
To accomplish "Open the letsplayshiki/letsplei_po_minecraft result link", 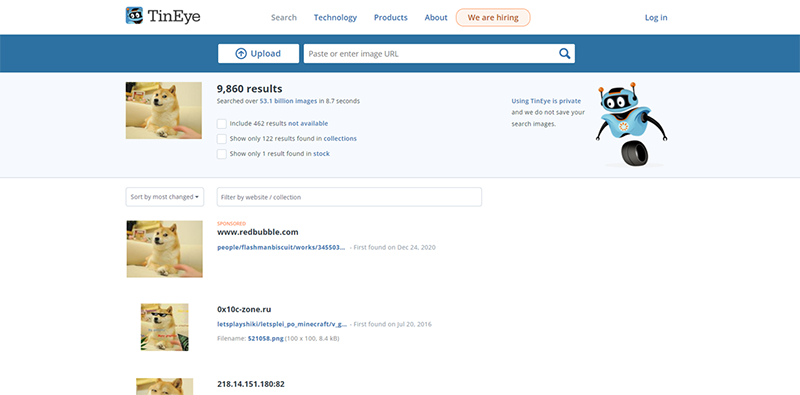I will pos(282,324).
